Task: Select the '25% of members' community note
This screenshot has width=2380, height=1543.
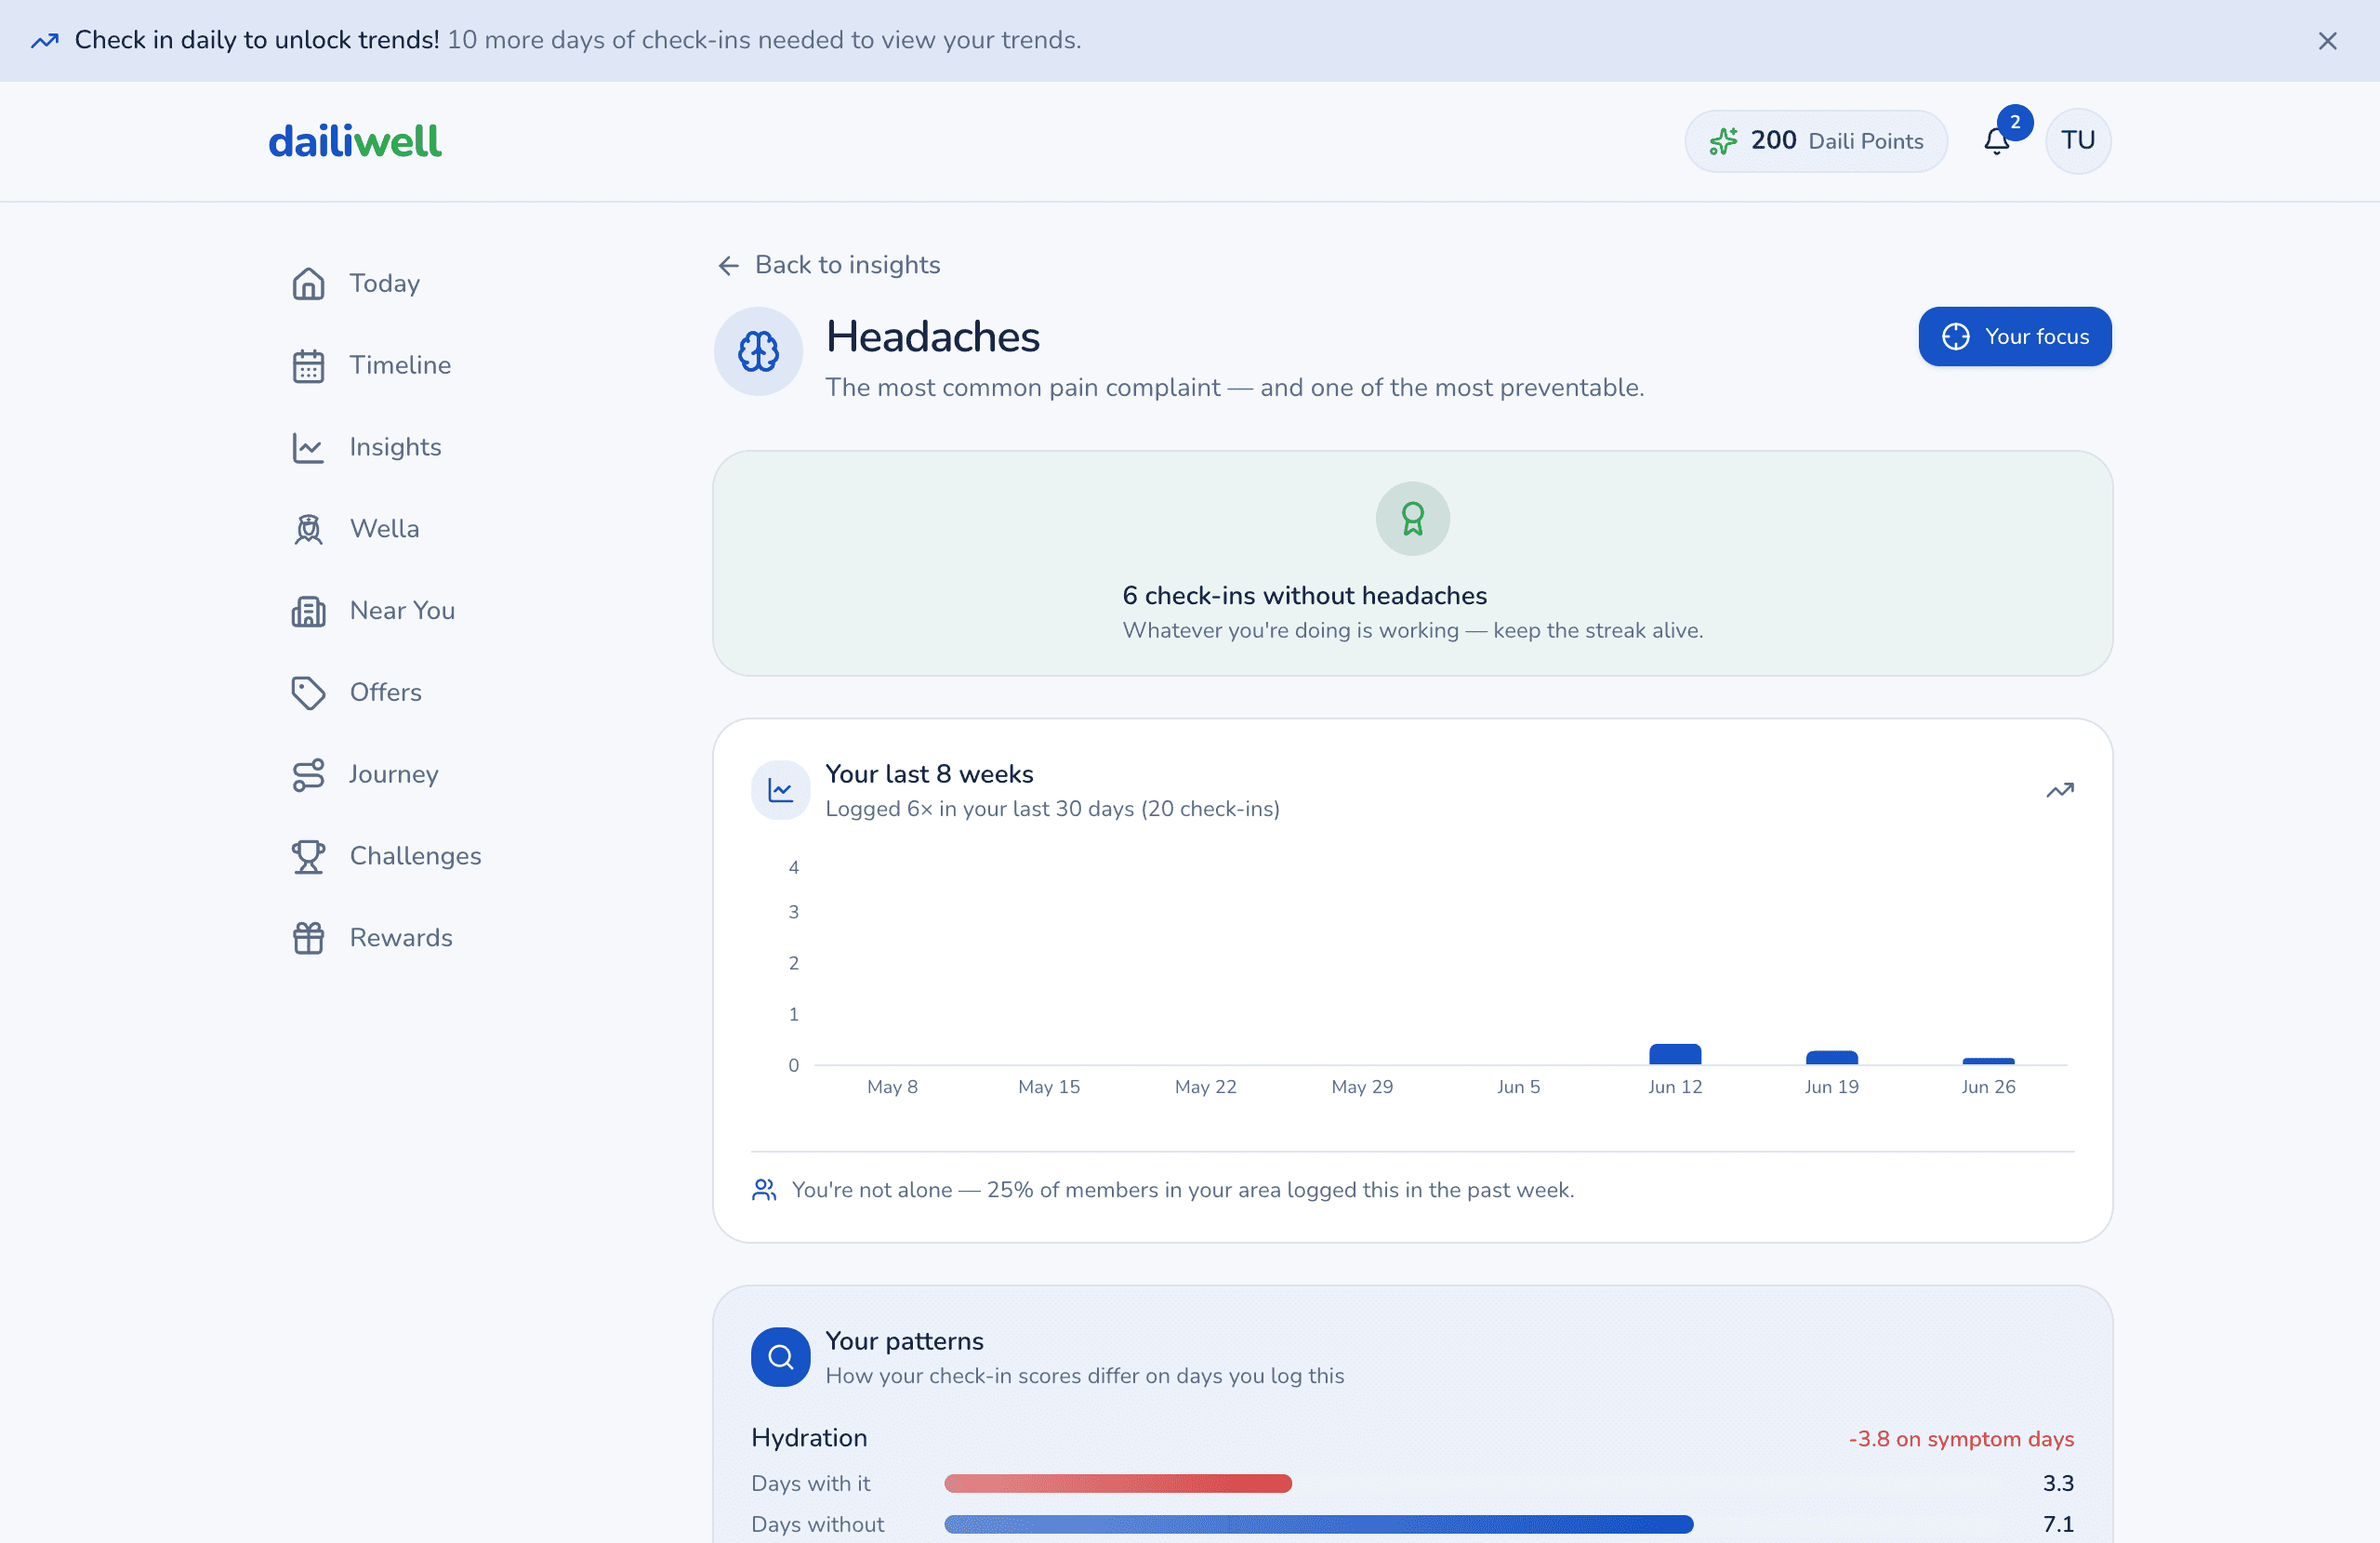Action: click(1183, 1190)
